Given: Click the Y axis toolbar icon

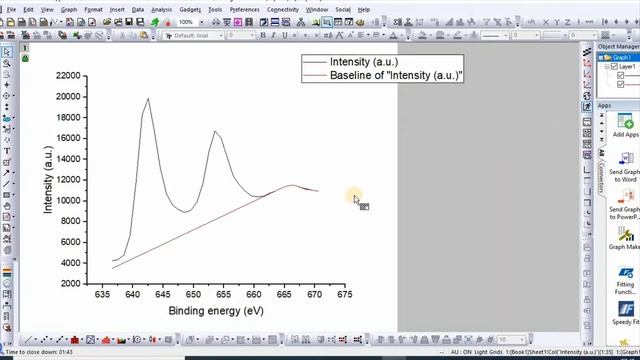Looking at the screenshot, I should [557, 22].
